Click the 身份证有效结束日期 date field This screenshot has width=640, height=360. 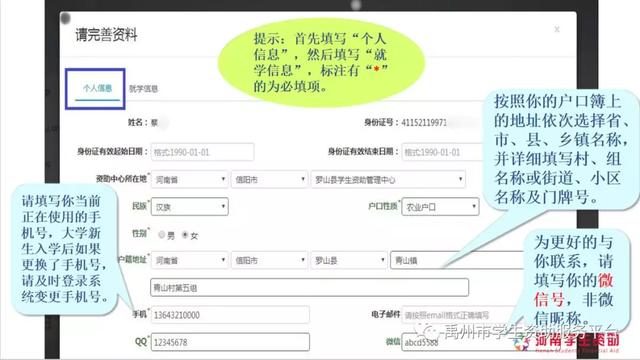point(443,152)
